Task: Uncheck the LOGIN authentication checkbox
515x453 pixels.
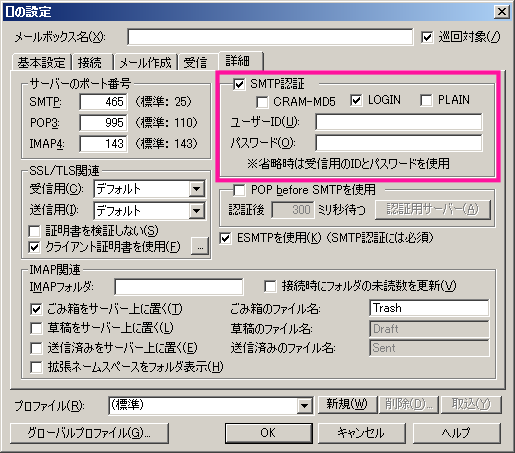Action: [356, 100]
